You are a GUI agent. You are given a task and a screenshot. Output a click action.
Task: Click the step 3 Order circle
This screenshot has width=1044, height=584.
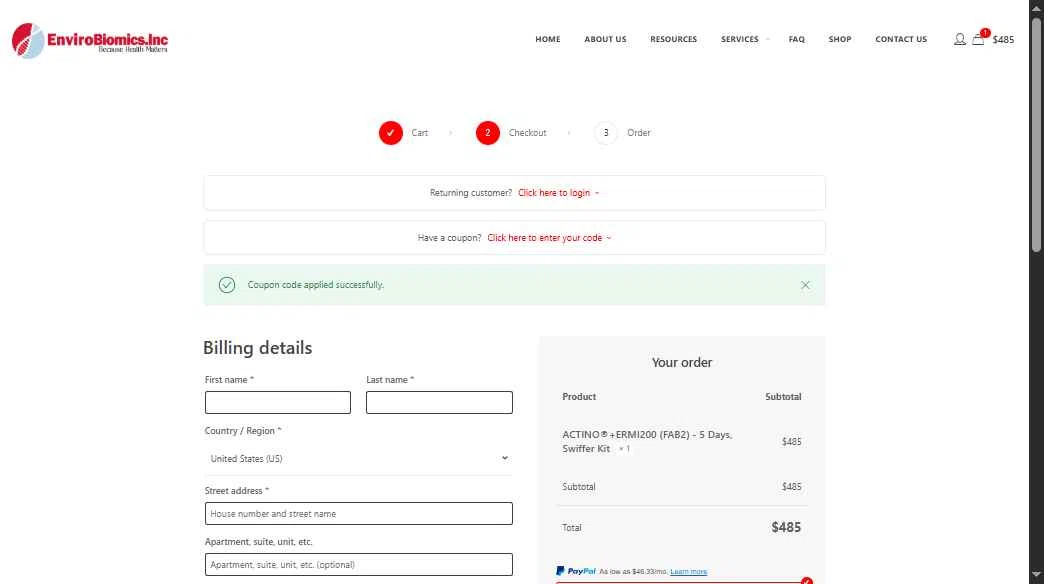point(606,133)
